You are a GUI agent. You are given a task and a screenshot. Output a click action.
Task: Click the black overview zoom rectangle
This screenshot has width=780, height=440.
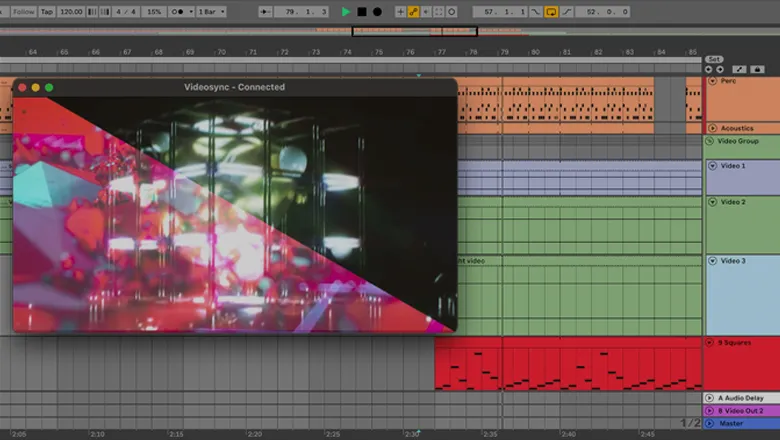point(414,31)
